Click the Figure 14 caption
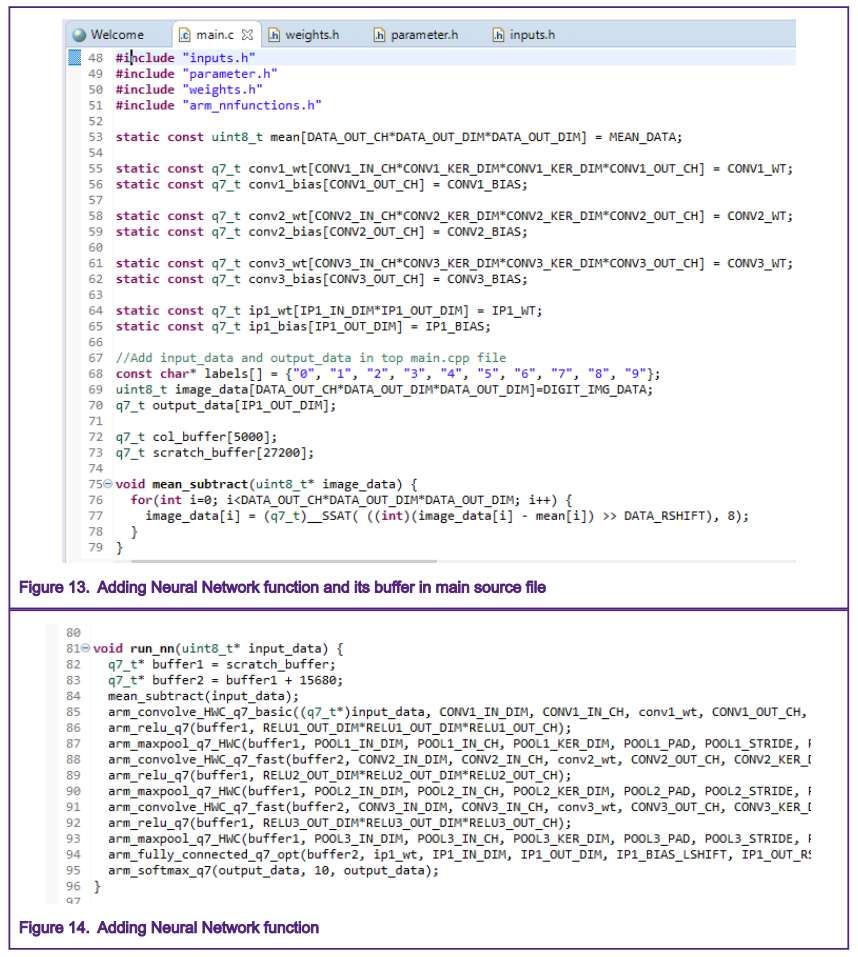The height and width of the screenshot is (957, 858). point(169,928)
